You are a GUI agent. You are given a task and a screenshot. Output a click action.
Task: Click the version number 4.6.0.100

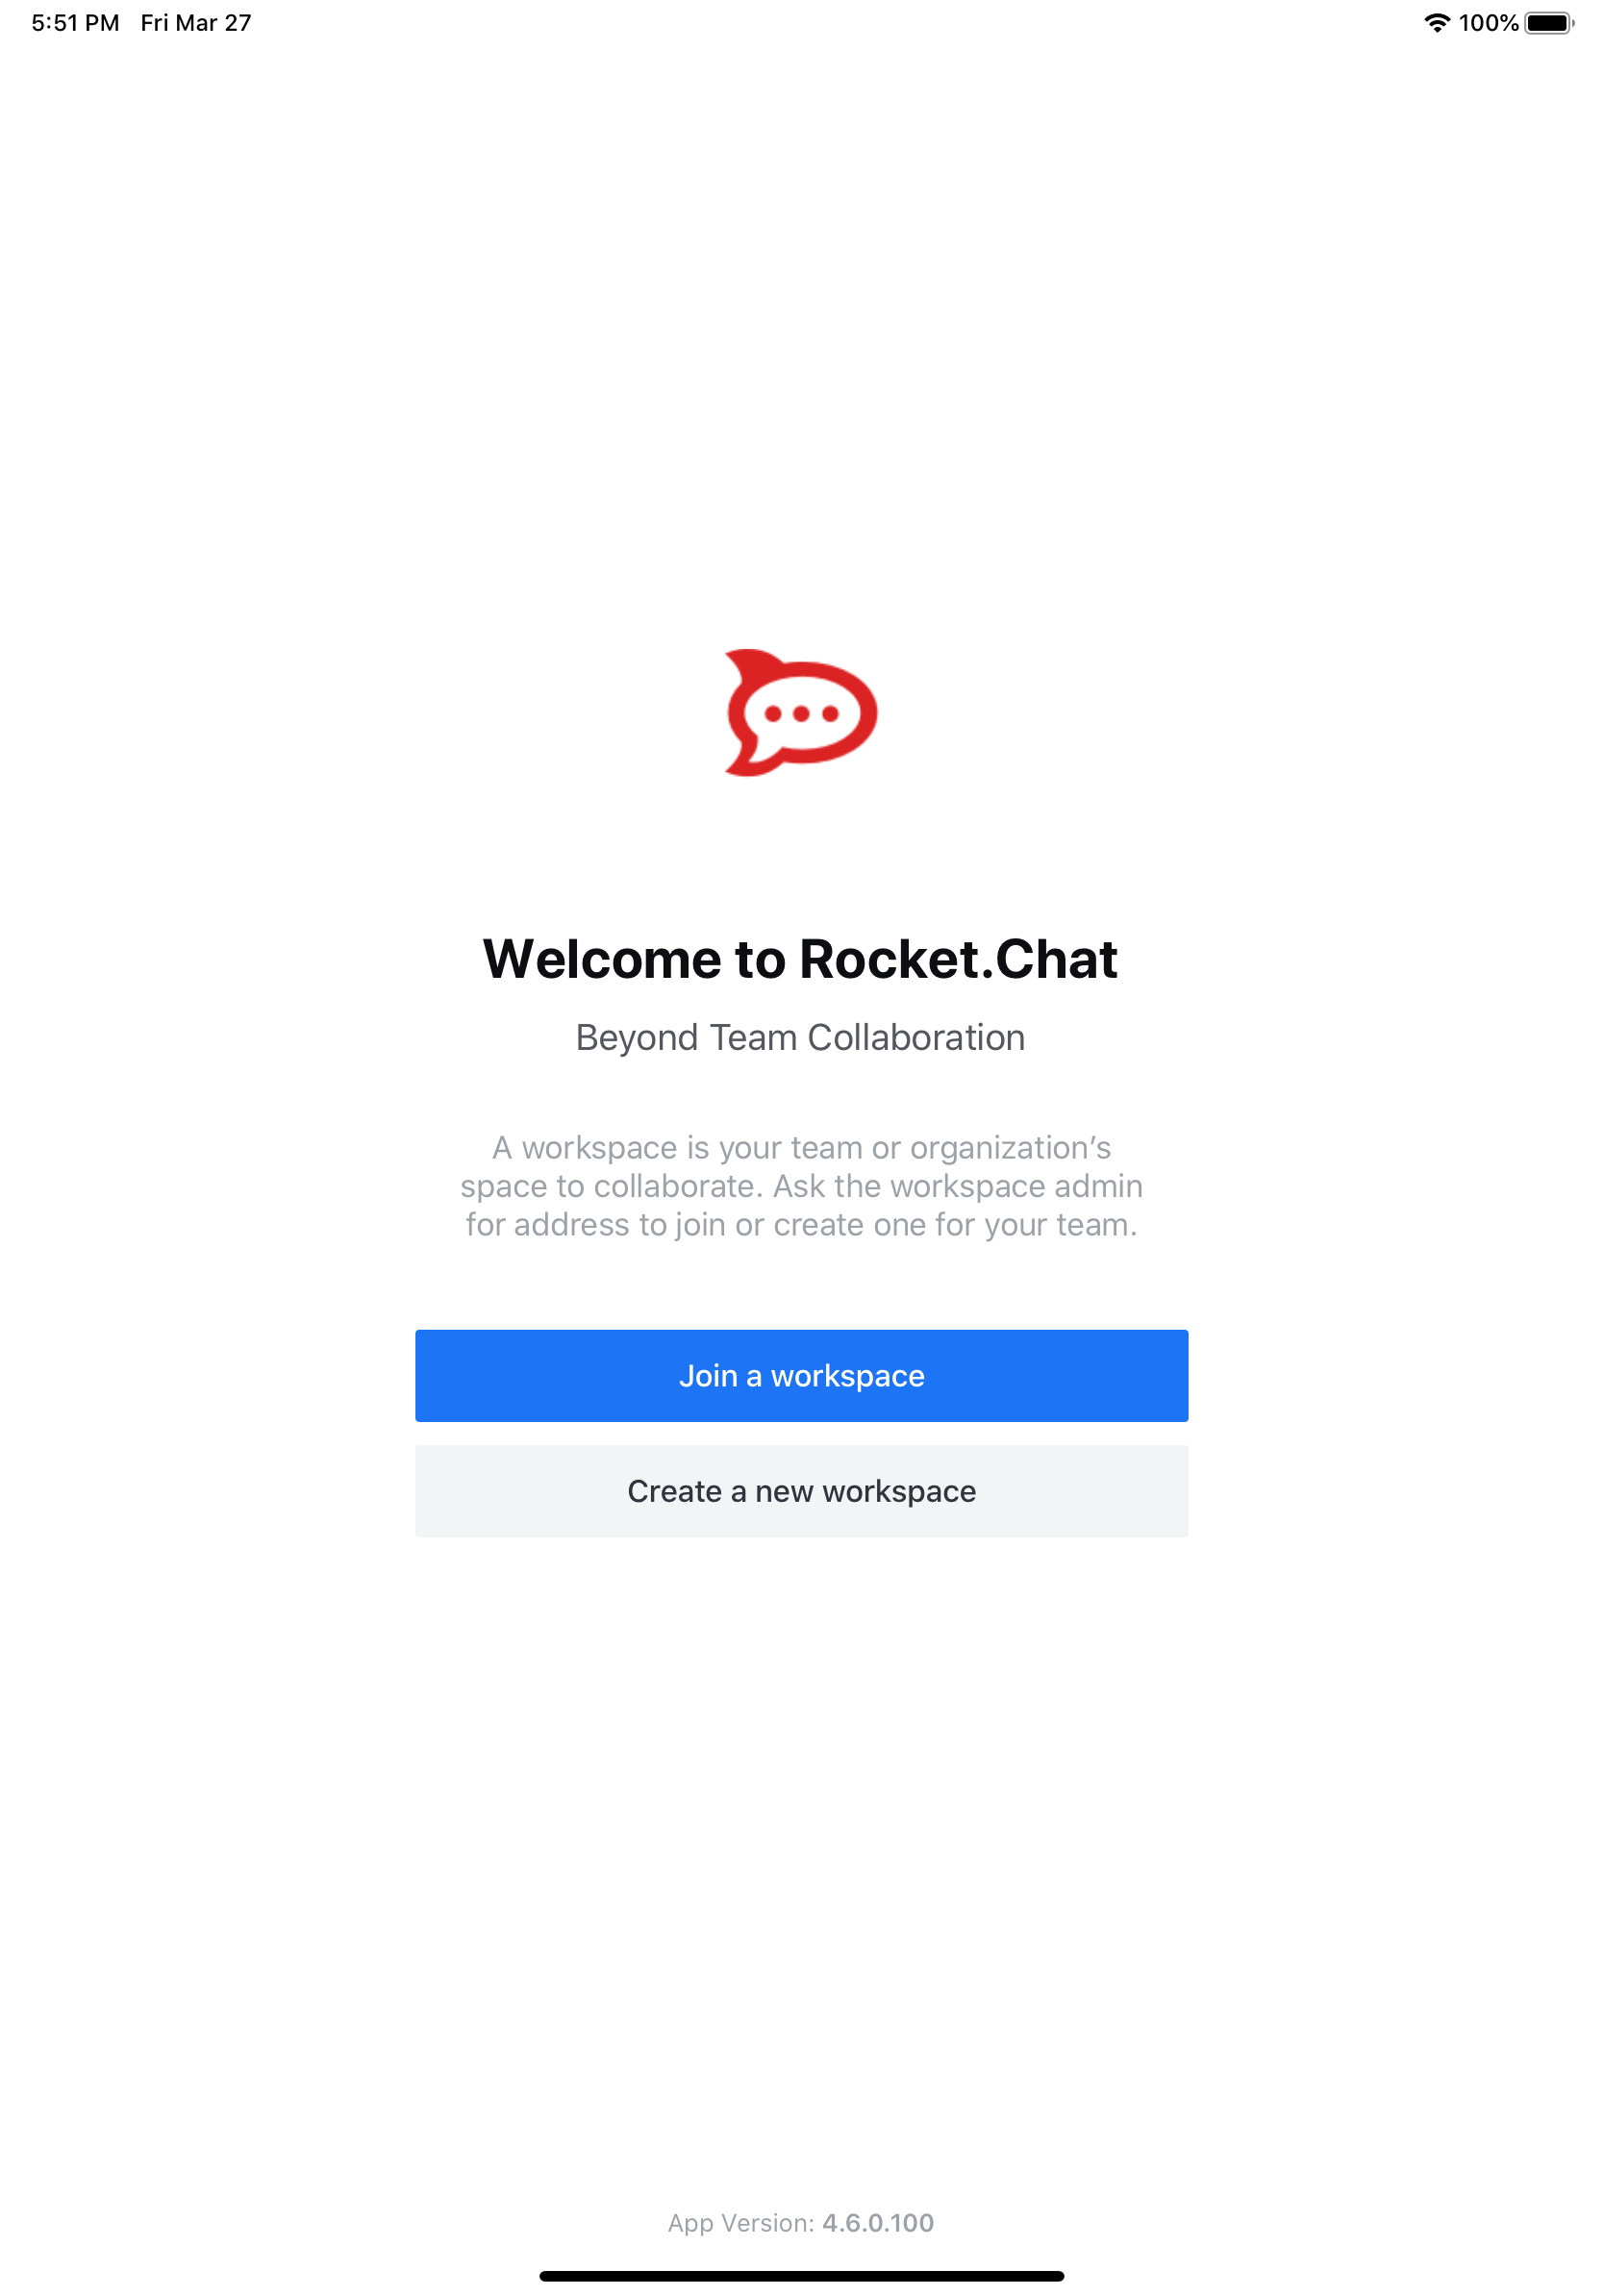pos(878,2223)
